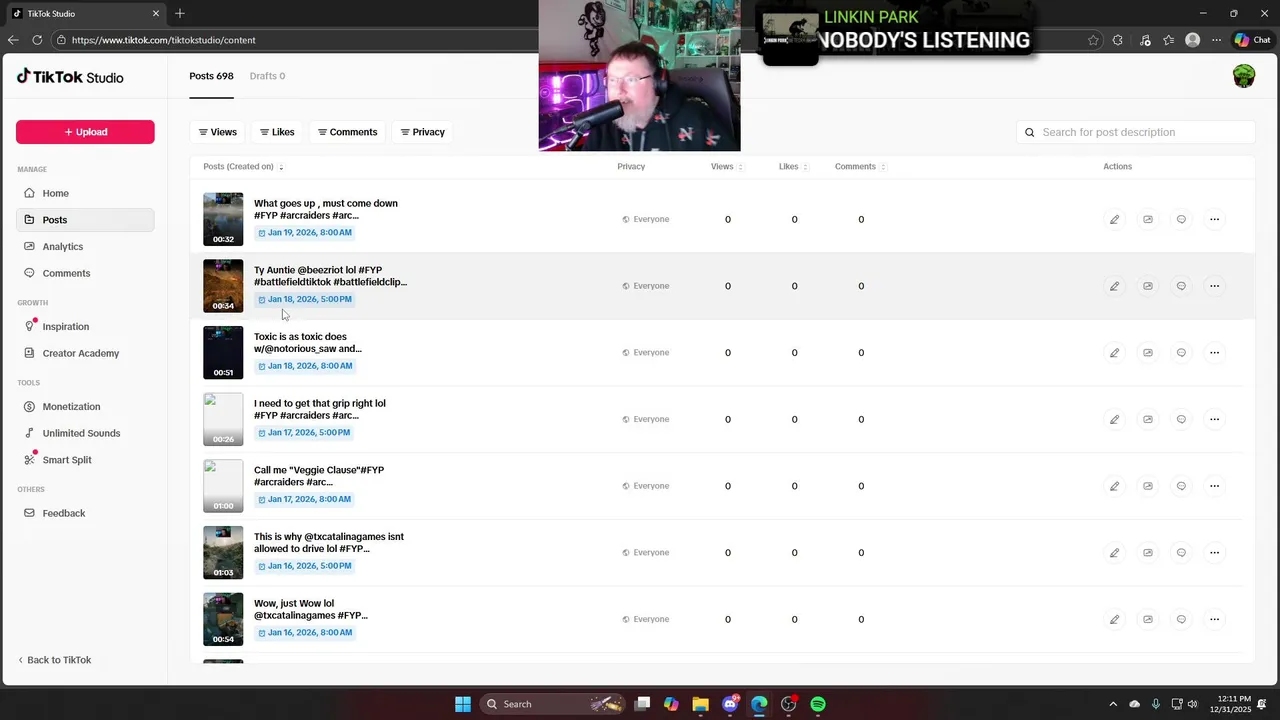Click the TikTok Studio logo
The width and height of the screenshot is (1280, 720).
coord(70,77)
